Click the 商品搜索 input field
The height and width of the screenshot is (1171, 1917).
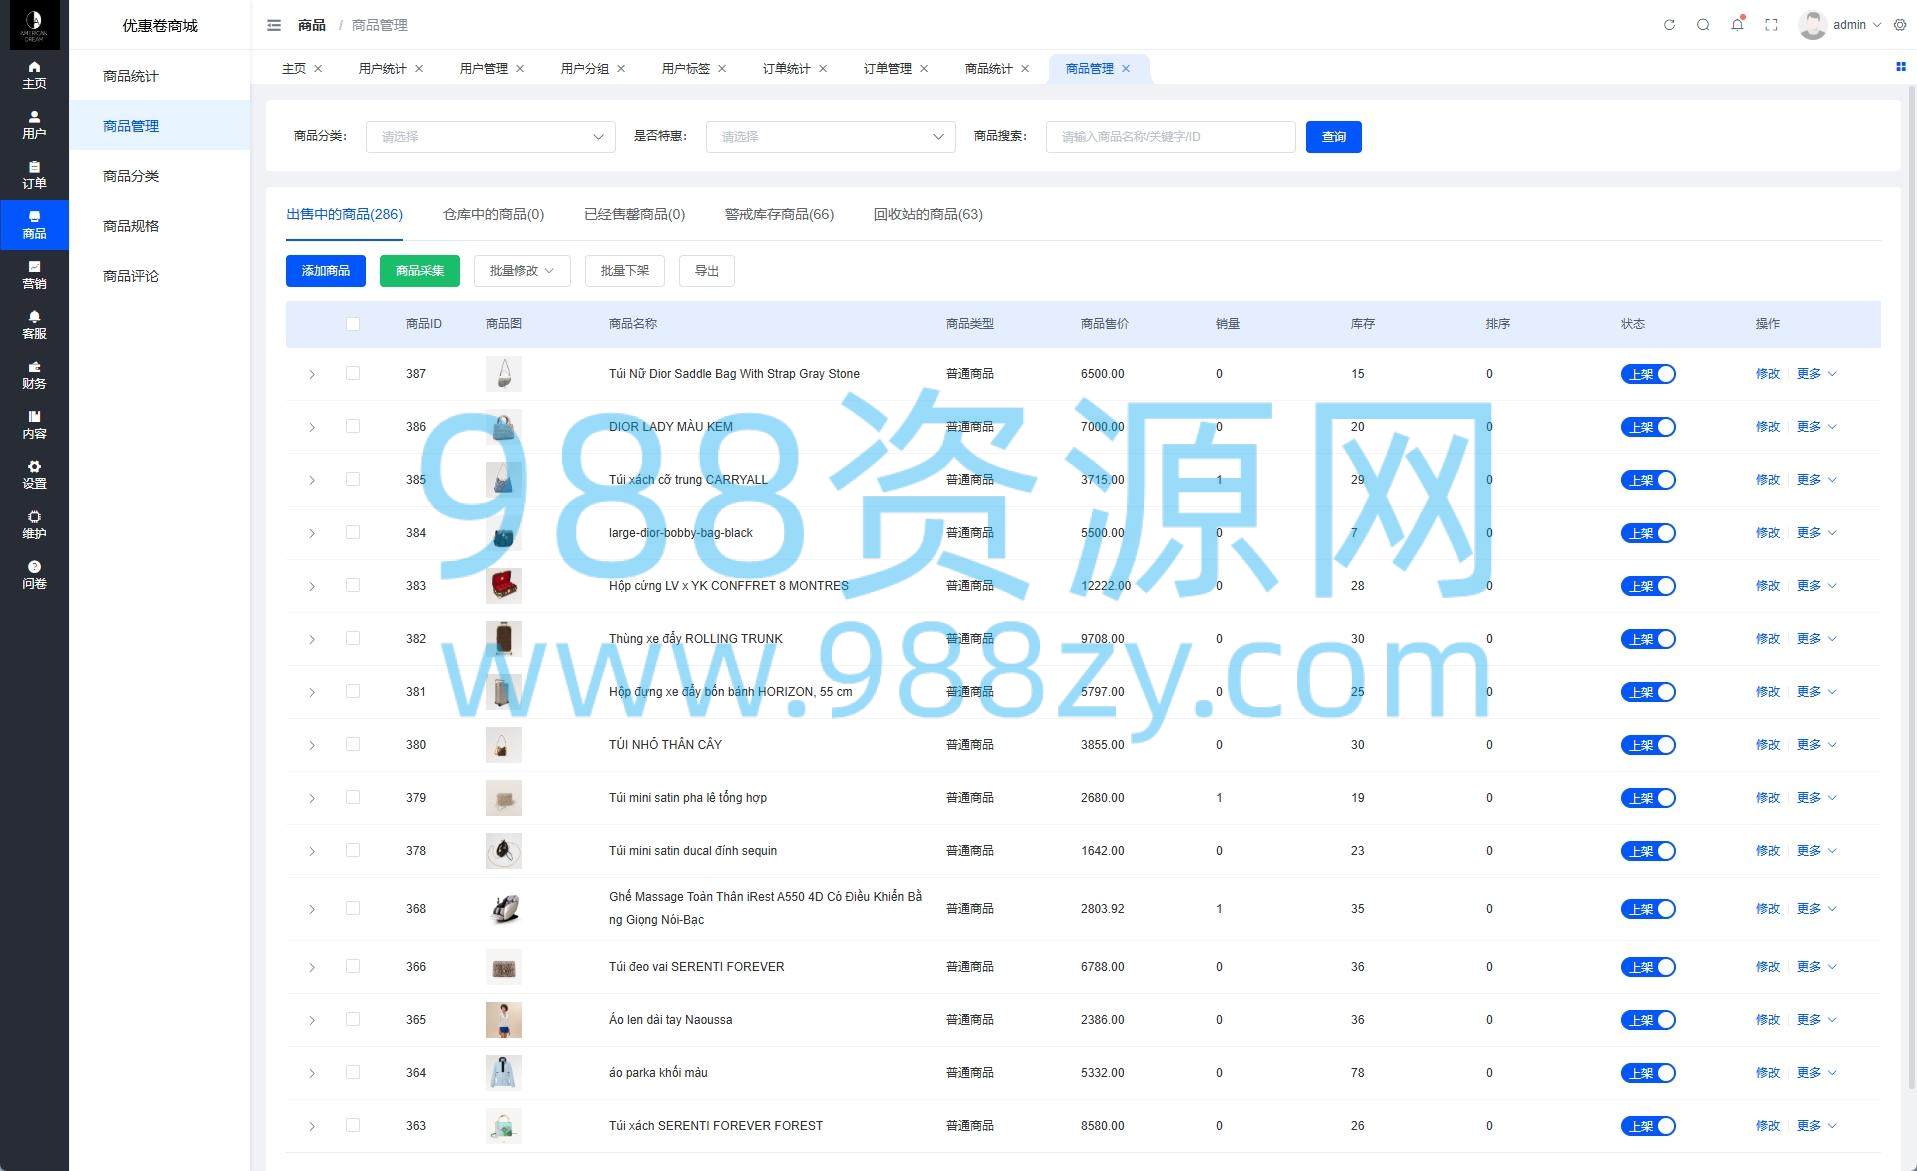click(x=1170, y=137)
